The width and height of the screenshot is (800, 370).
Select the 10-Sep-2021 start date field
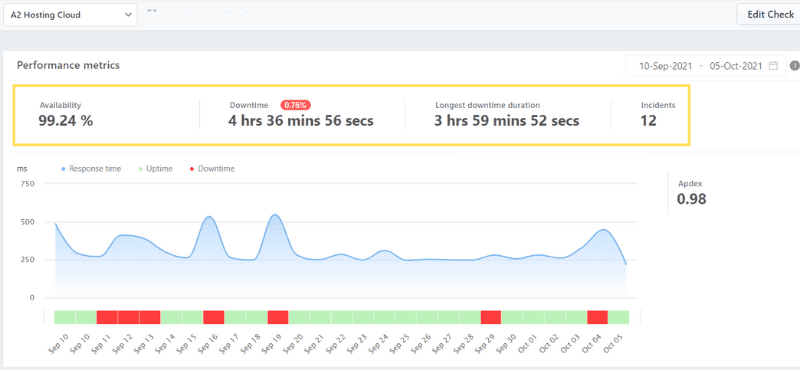click(665, 66)
